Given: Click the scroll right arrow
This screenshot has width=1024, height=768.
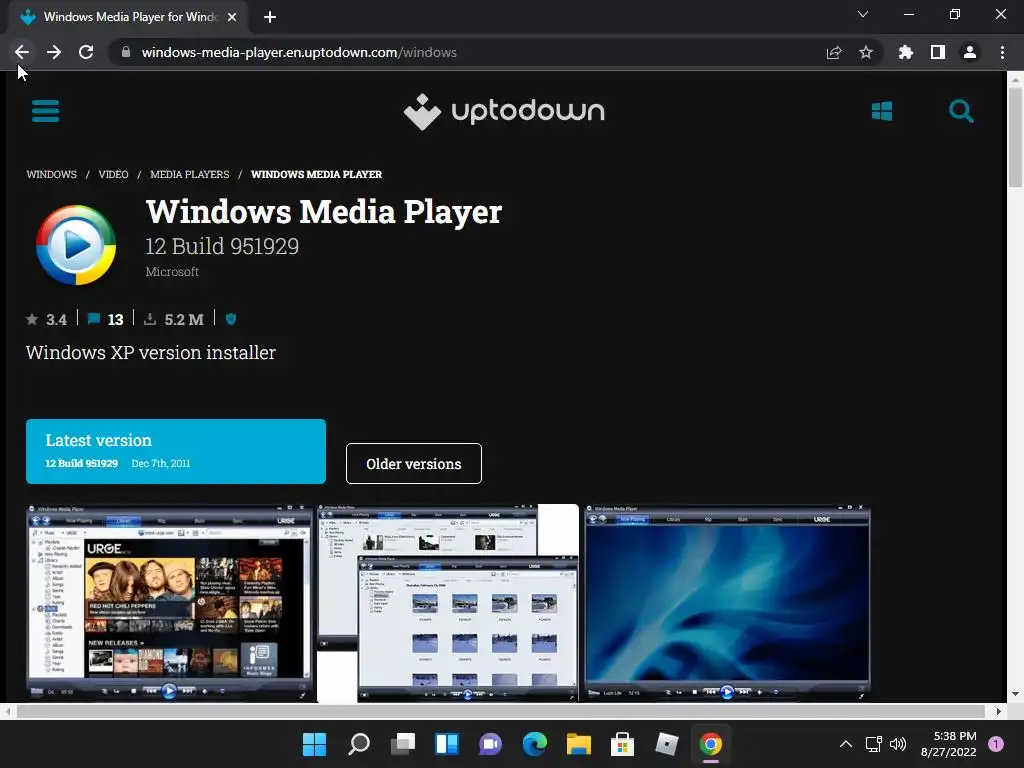Looking at the screenshot, I should pos(999,711).
